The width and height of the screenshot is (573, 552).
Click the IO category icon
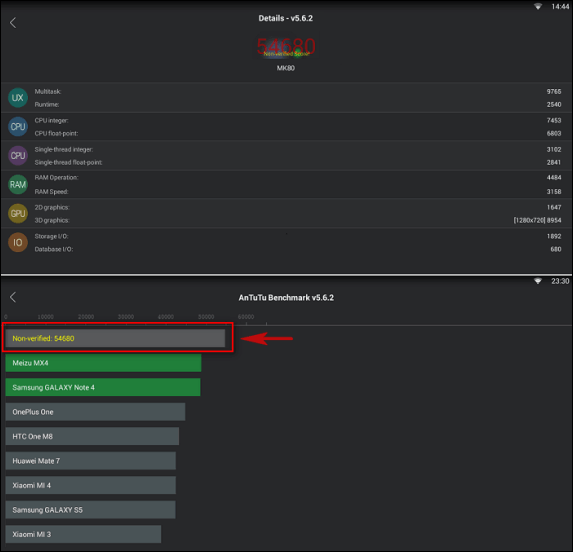[18, 242]
